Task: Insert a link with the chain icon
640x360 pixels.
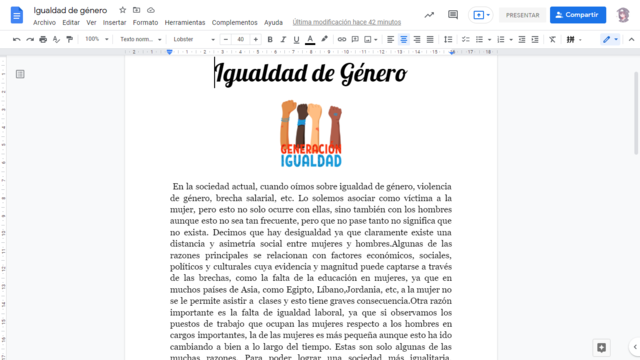Action: click(342, 39)
